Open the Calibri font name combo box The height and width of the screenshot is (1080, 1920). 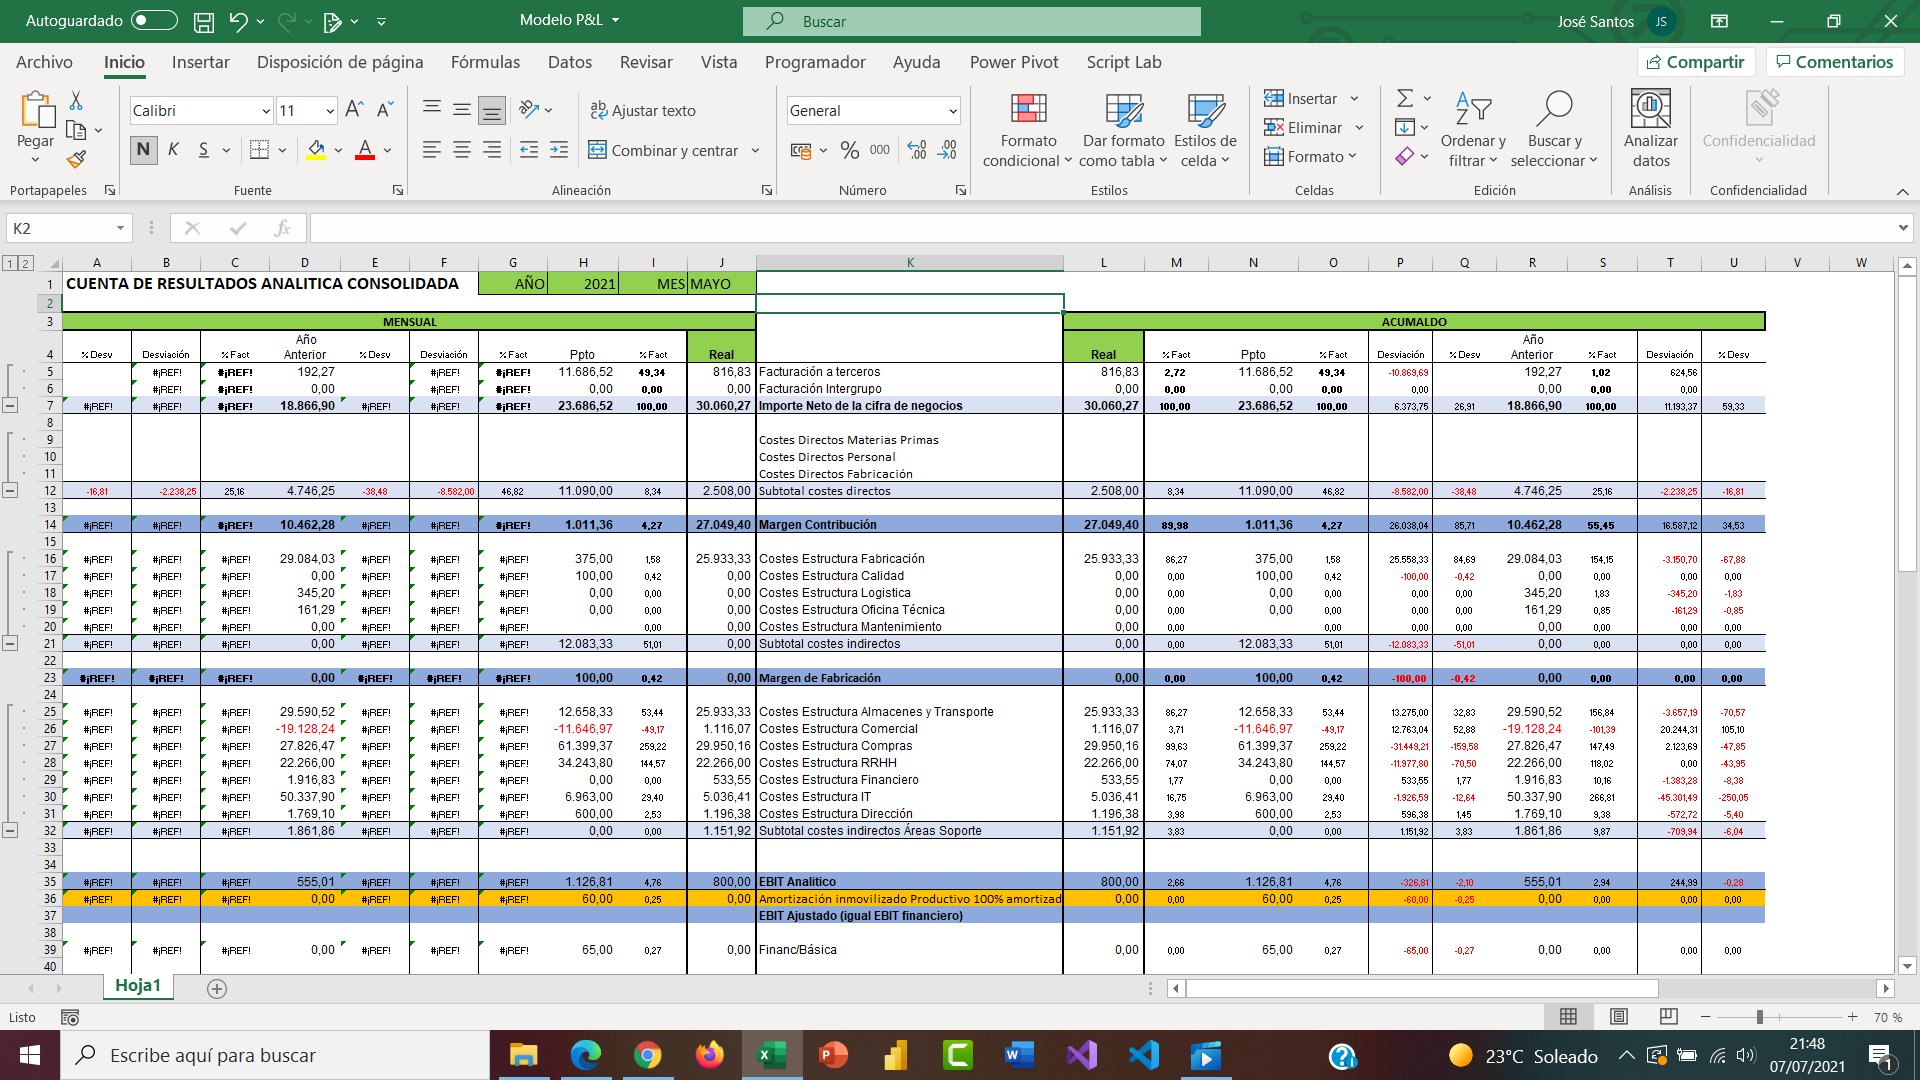point(200,111)
